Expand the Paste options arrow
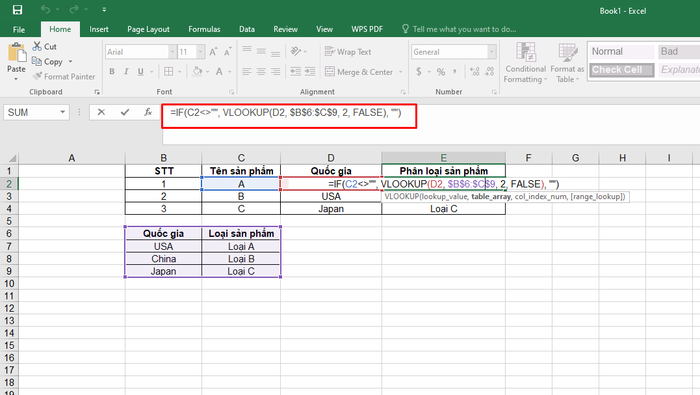This screenshot has width=700, height=395. pos(16,79)
